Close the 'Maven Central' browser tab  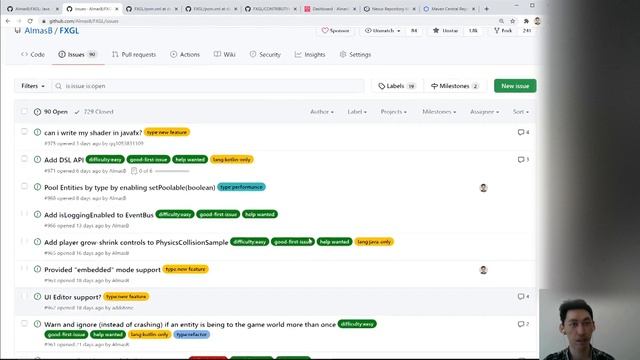(x=473, y=9)
